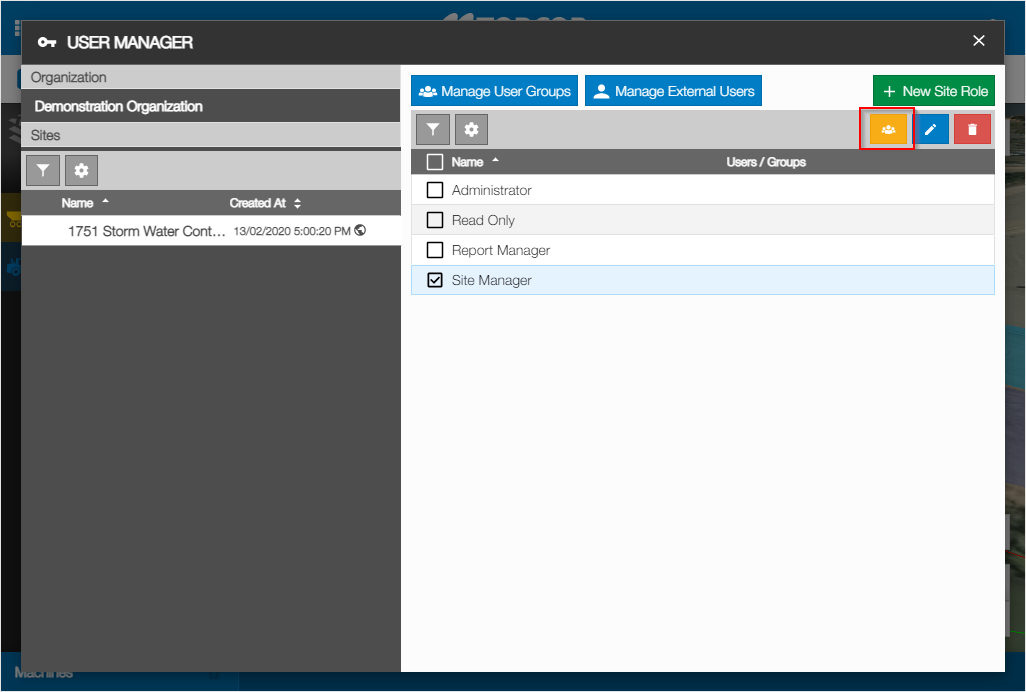
Task: Tick the Read Only role checkbox
Action: pos(435,220)
